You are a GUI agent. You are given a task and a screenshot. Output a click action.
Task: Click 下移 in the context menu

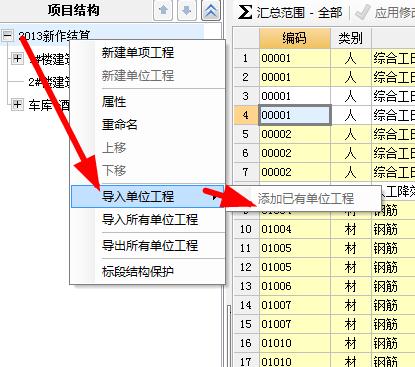[114, 170]
